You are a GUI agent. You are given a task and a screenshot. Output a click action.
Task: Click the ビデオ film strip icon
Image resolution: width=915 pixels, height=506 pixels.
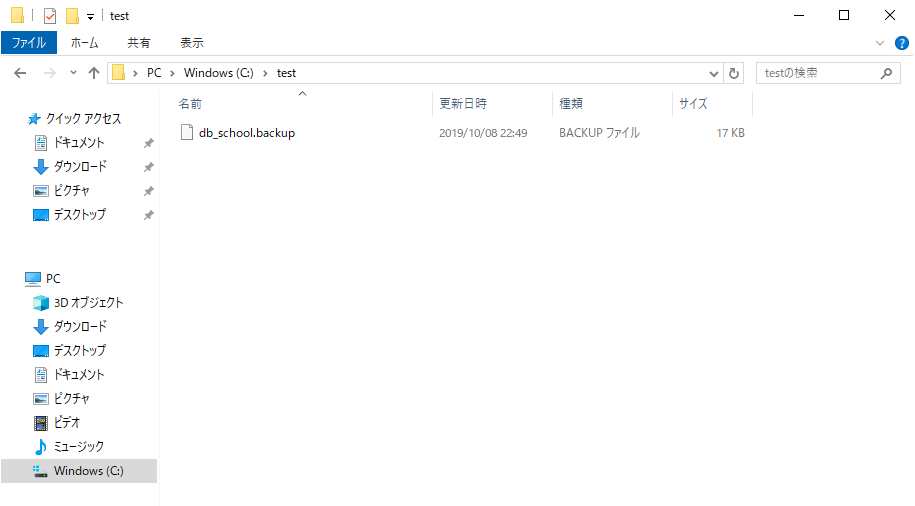pyautogui.click(x=41, y=423)
